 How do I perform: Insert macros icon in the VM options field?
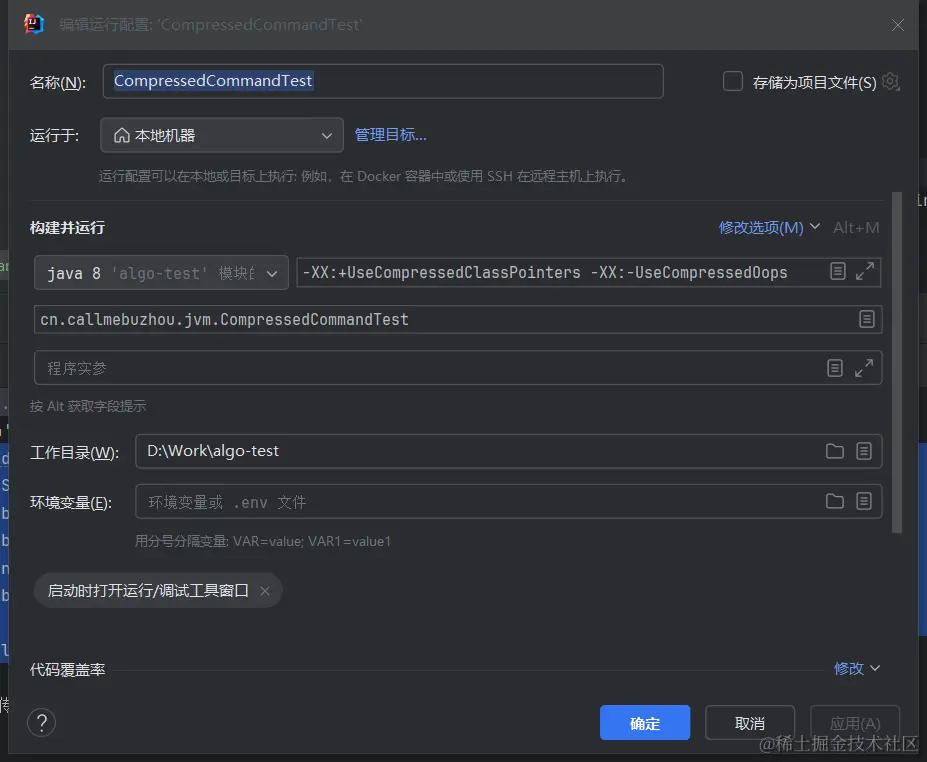[x=837, y=271]
